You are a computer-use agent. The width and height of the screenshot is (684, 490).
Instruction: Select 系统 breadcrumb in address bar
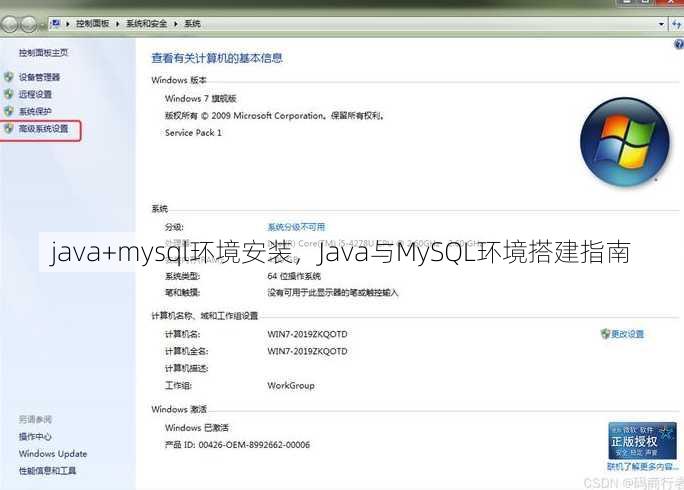(192, 24)
